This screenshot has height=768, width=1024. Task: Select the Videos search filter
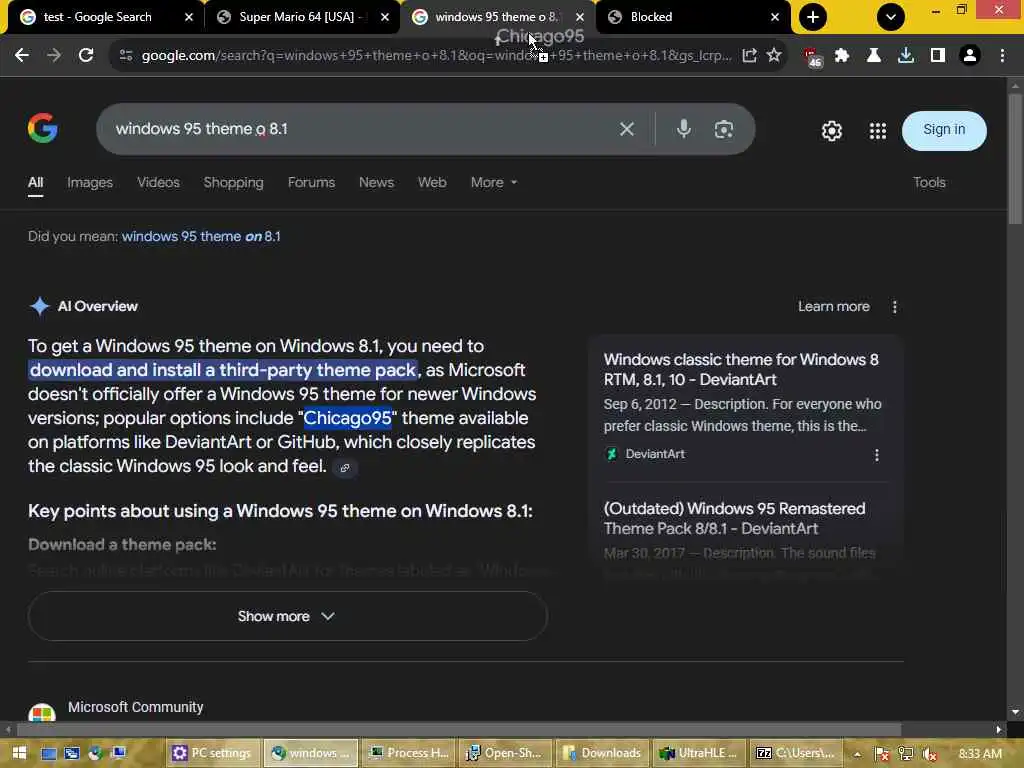(158, 183)
